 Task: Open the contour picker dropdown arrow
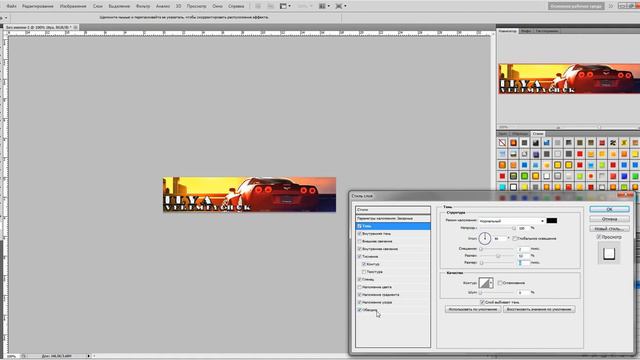[491, 282]
